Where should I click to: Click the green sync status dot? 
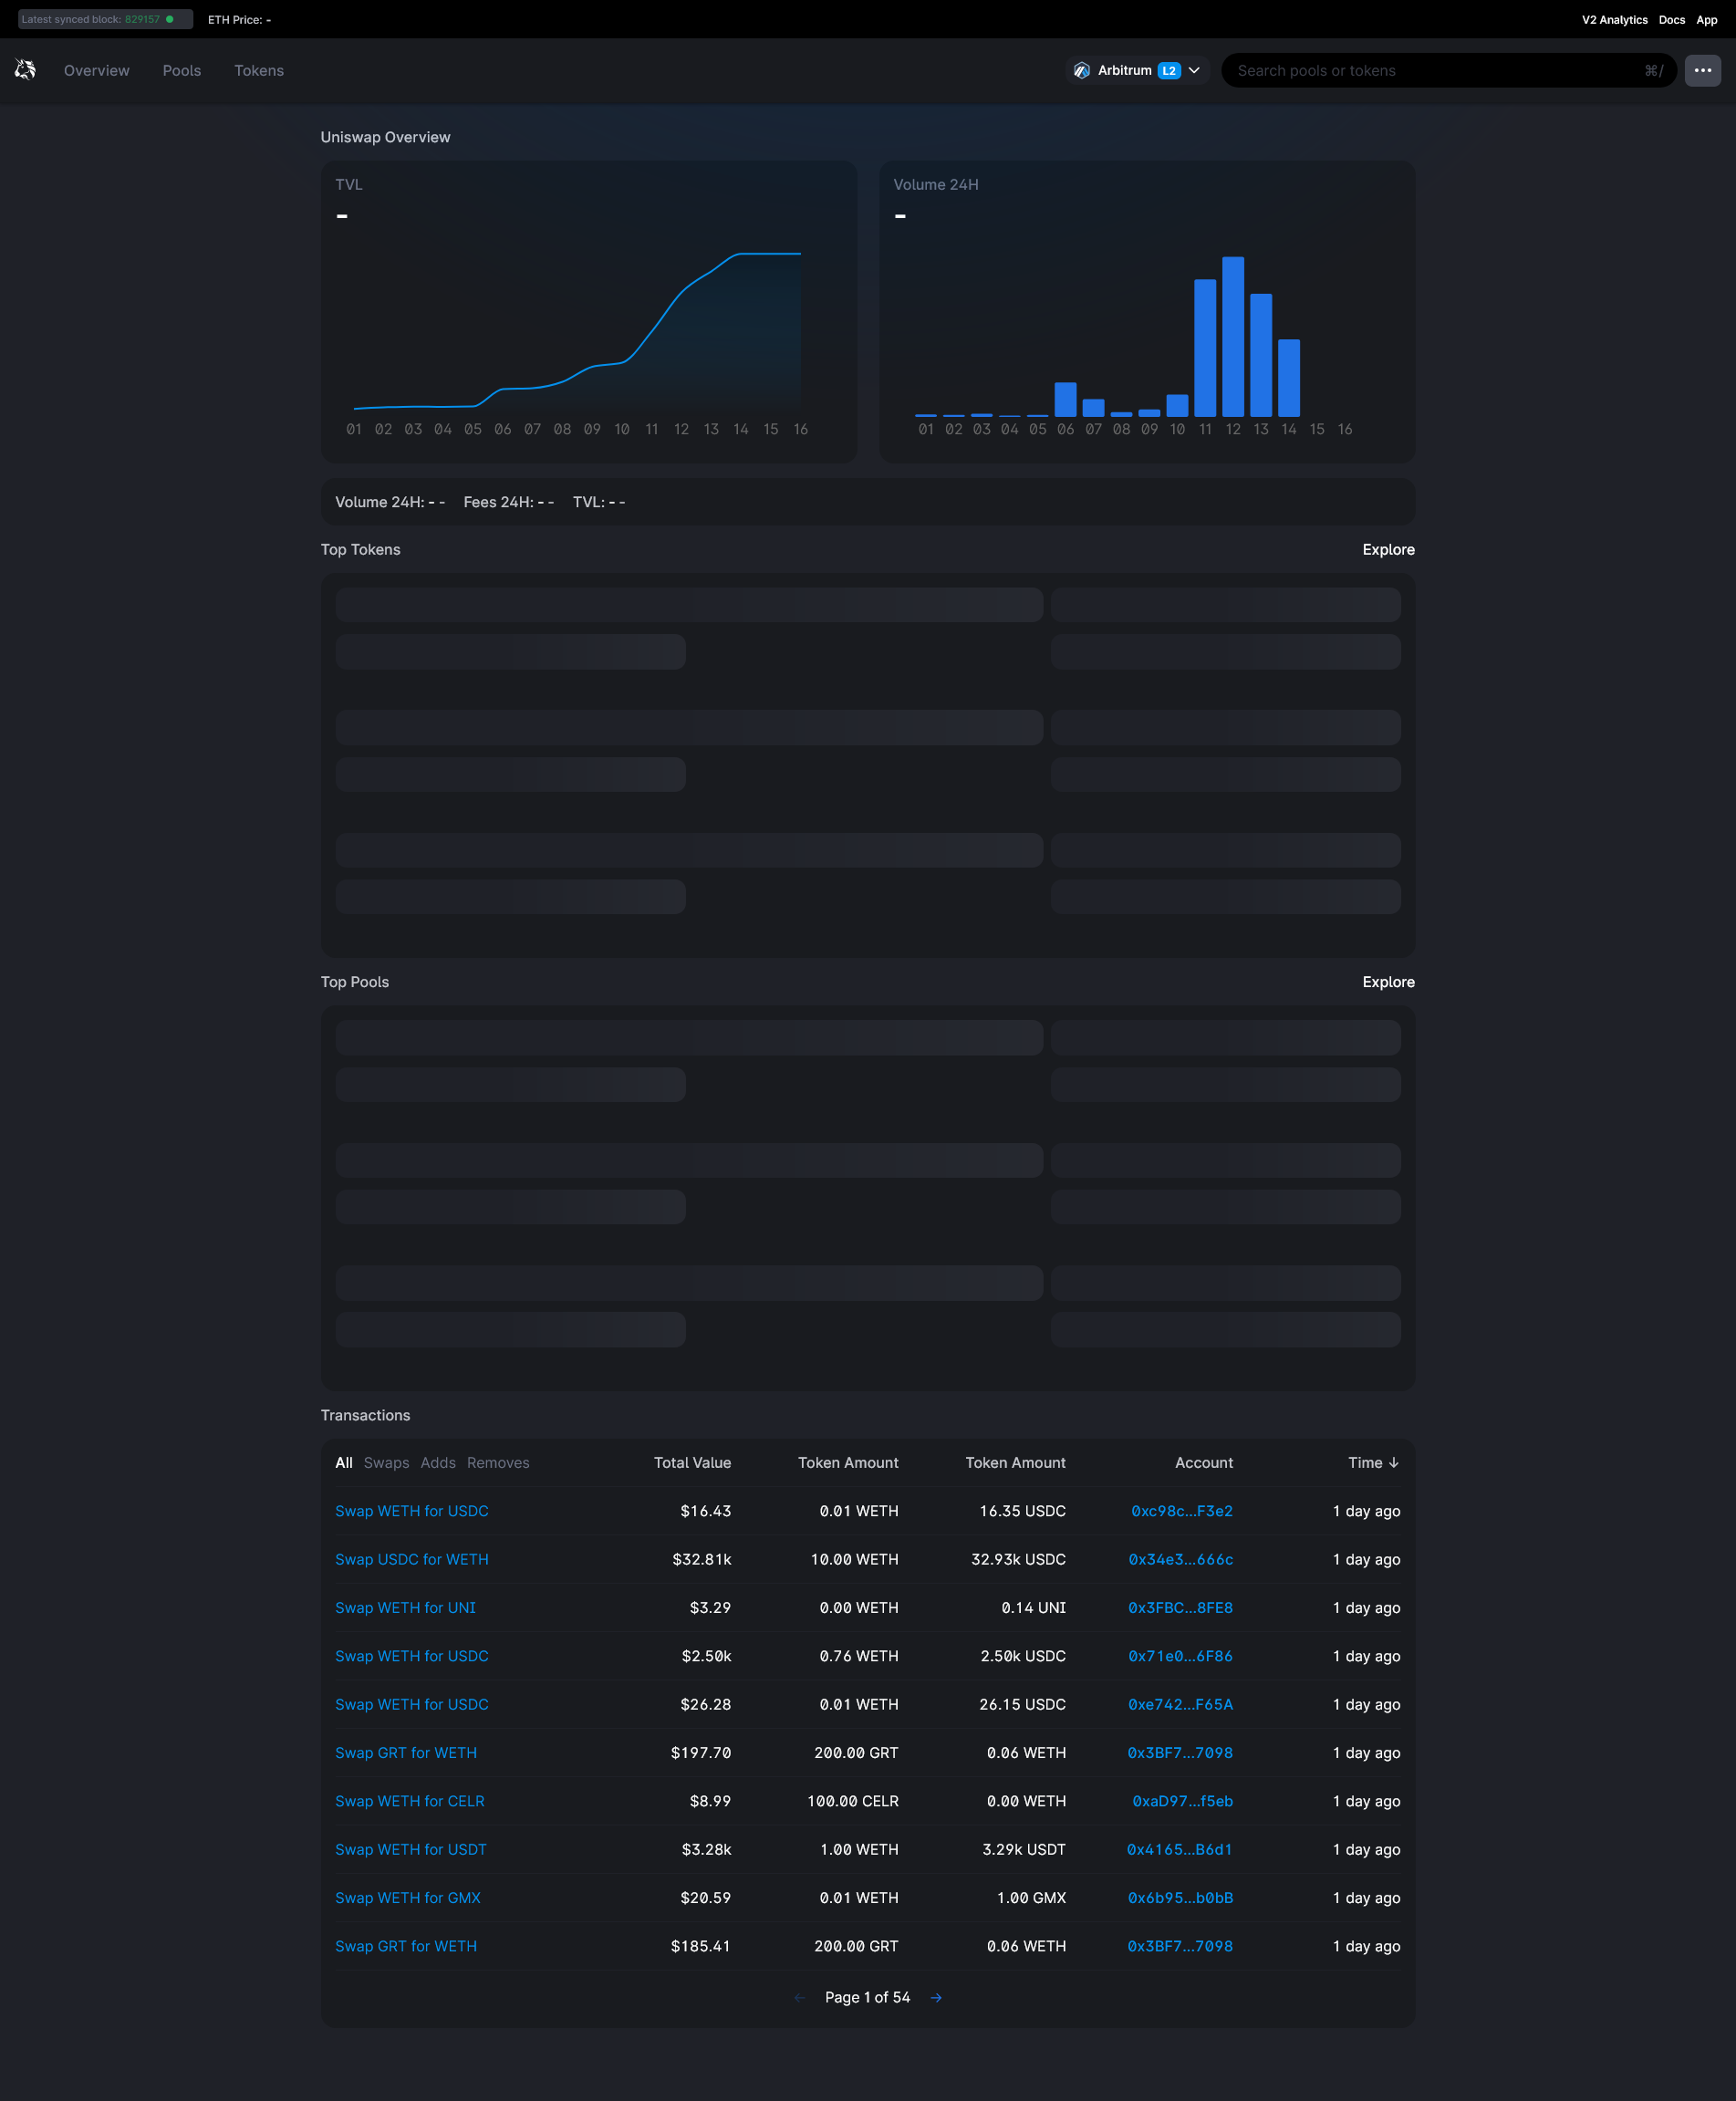171,18
